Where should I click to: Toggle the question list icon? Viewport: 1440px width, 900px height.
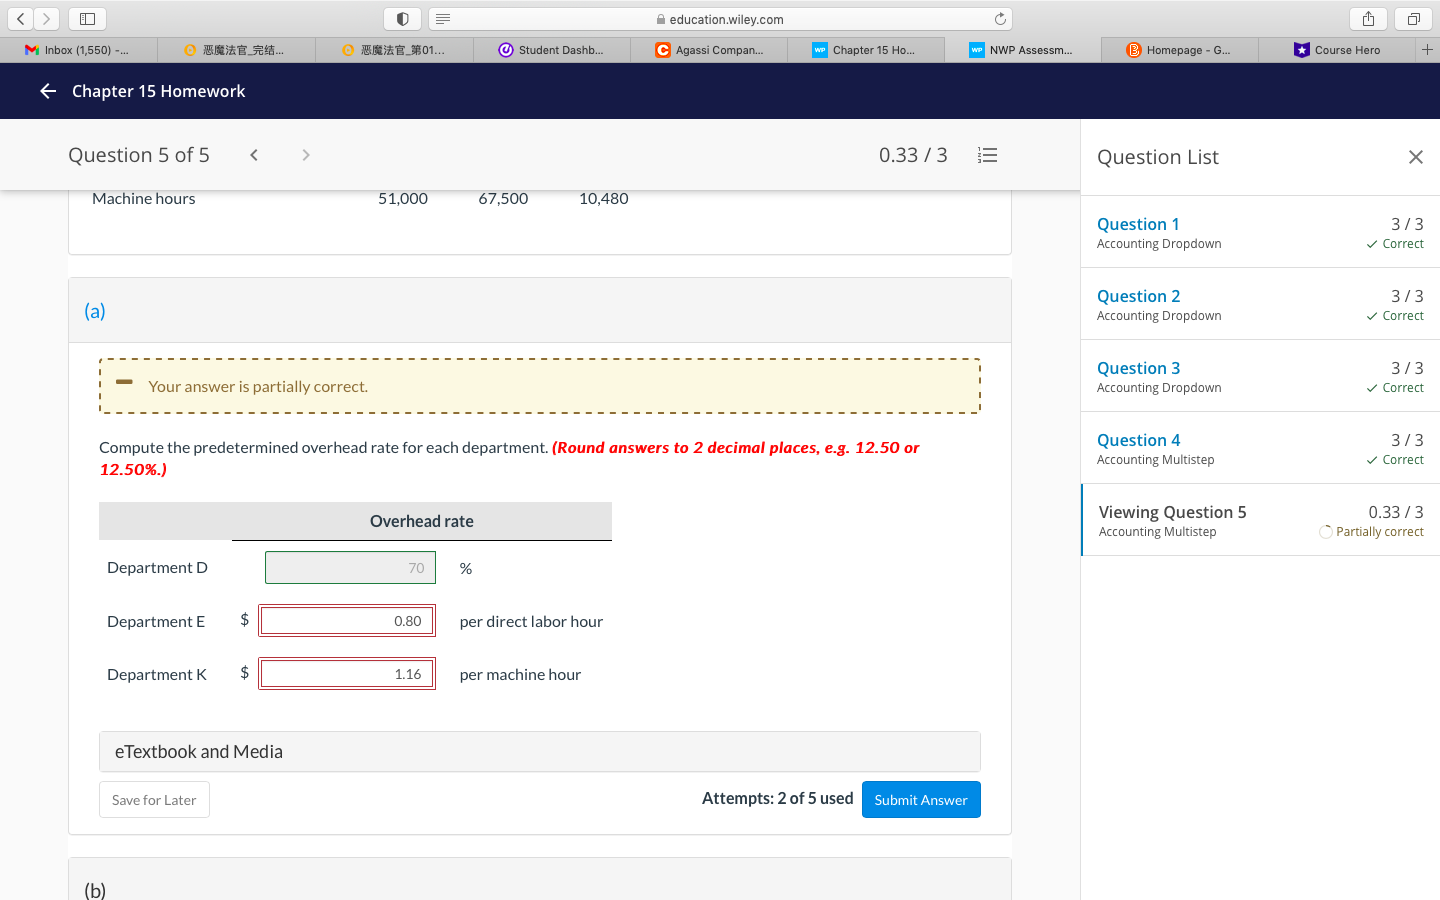(x=988, y=155)
